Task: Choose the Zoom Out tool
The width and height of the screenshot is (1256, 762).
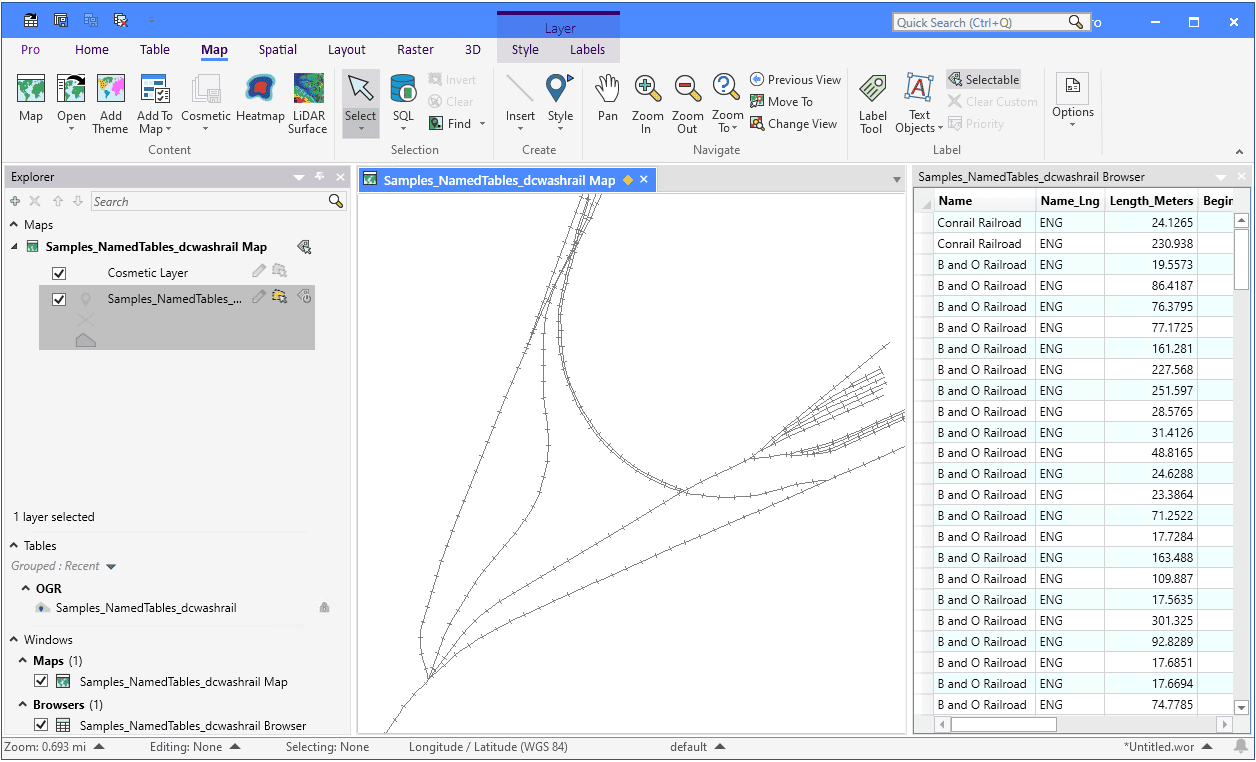Action: tap(687, 104)
